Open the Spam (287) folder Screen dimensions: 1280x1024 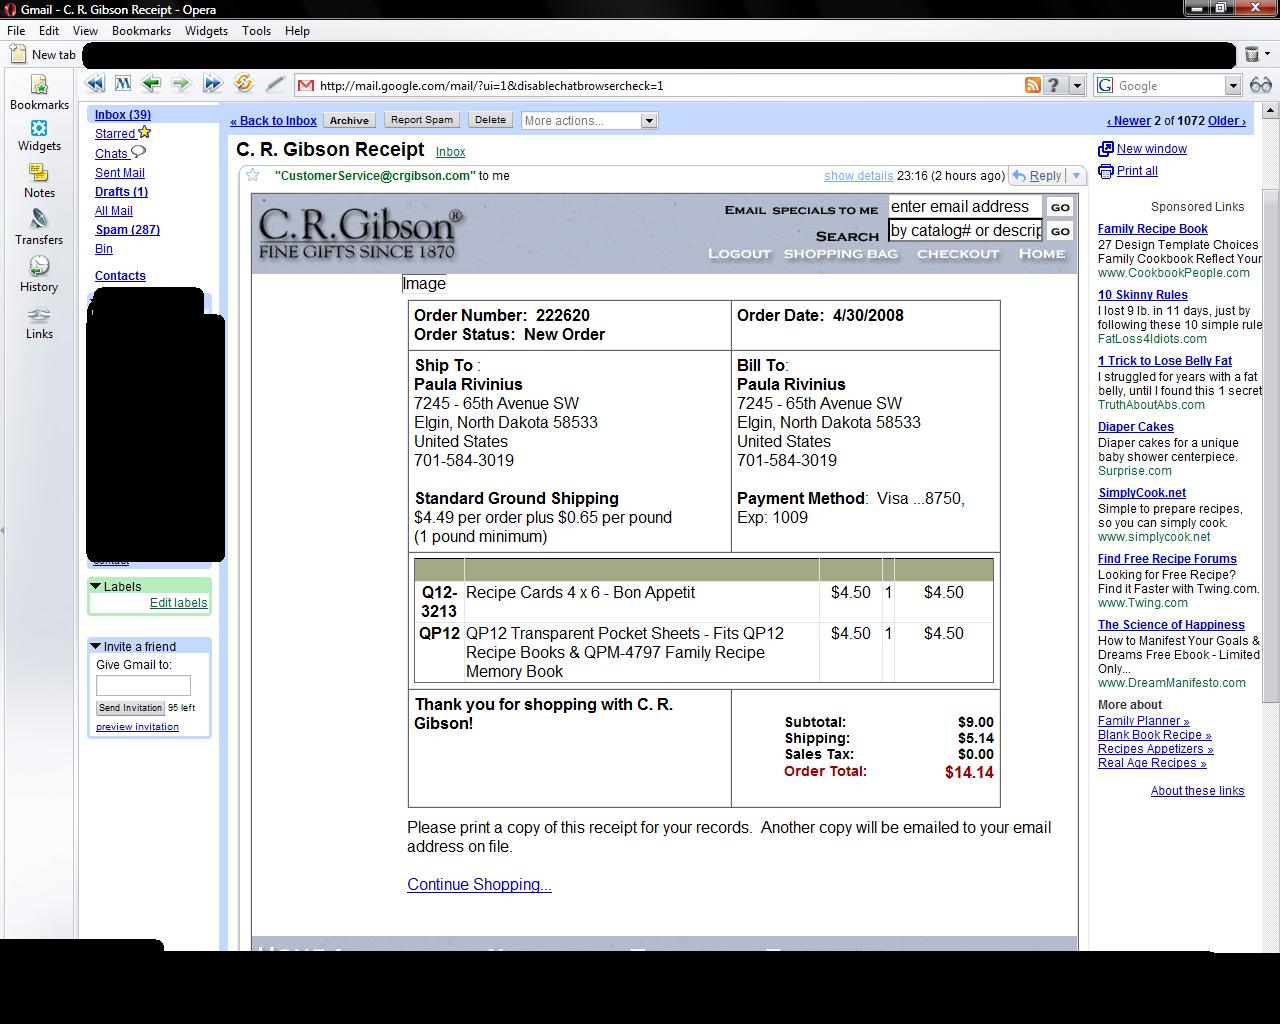tap(127, 230)
